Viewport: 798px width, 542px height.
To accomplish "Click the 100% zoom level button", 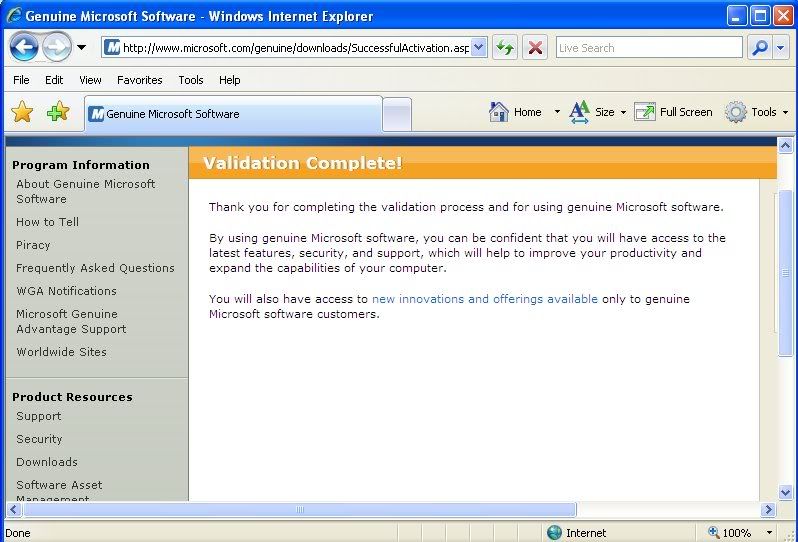I will pyautogui.click(x=729, y=532).
